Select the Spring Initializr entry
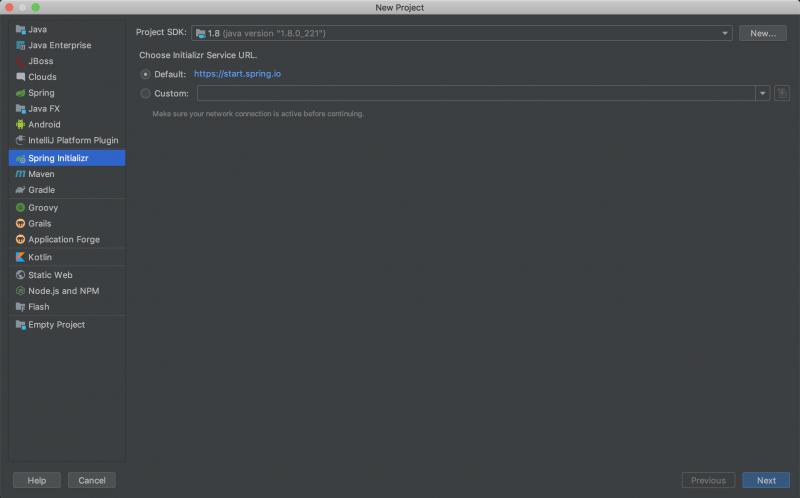Image resolution: width=800 pixels, height=498 pixels. click(67, 158)
